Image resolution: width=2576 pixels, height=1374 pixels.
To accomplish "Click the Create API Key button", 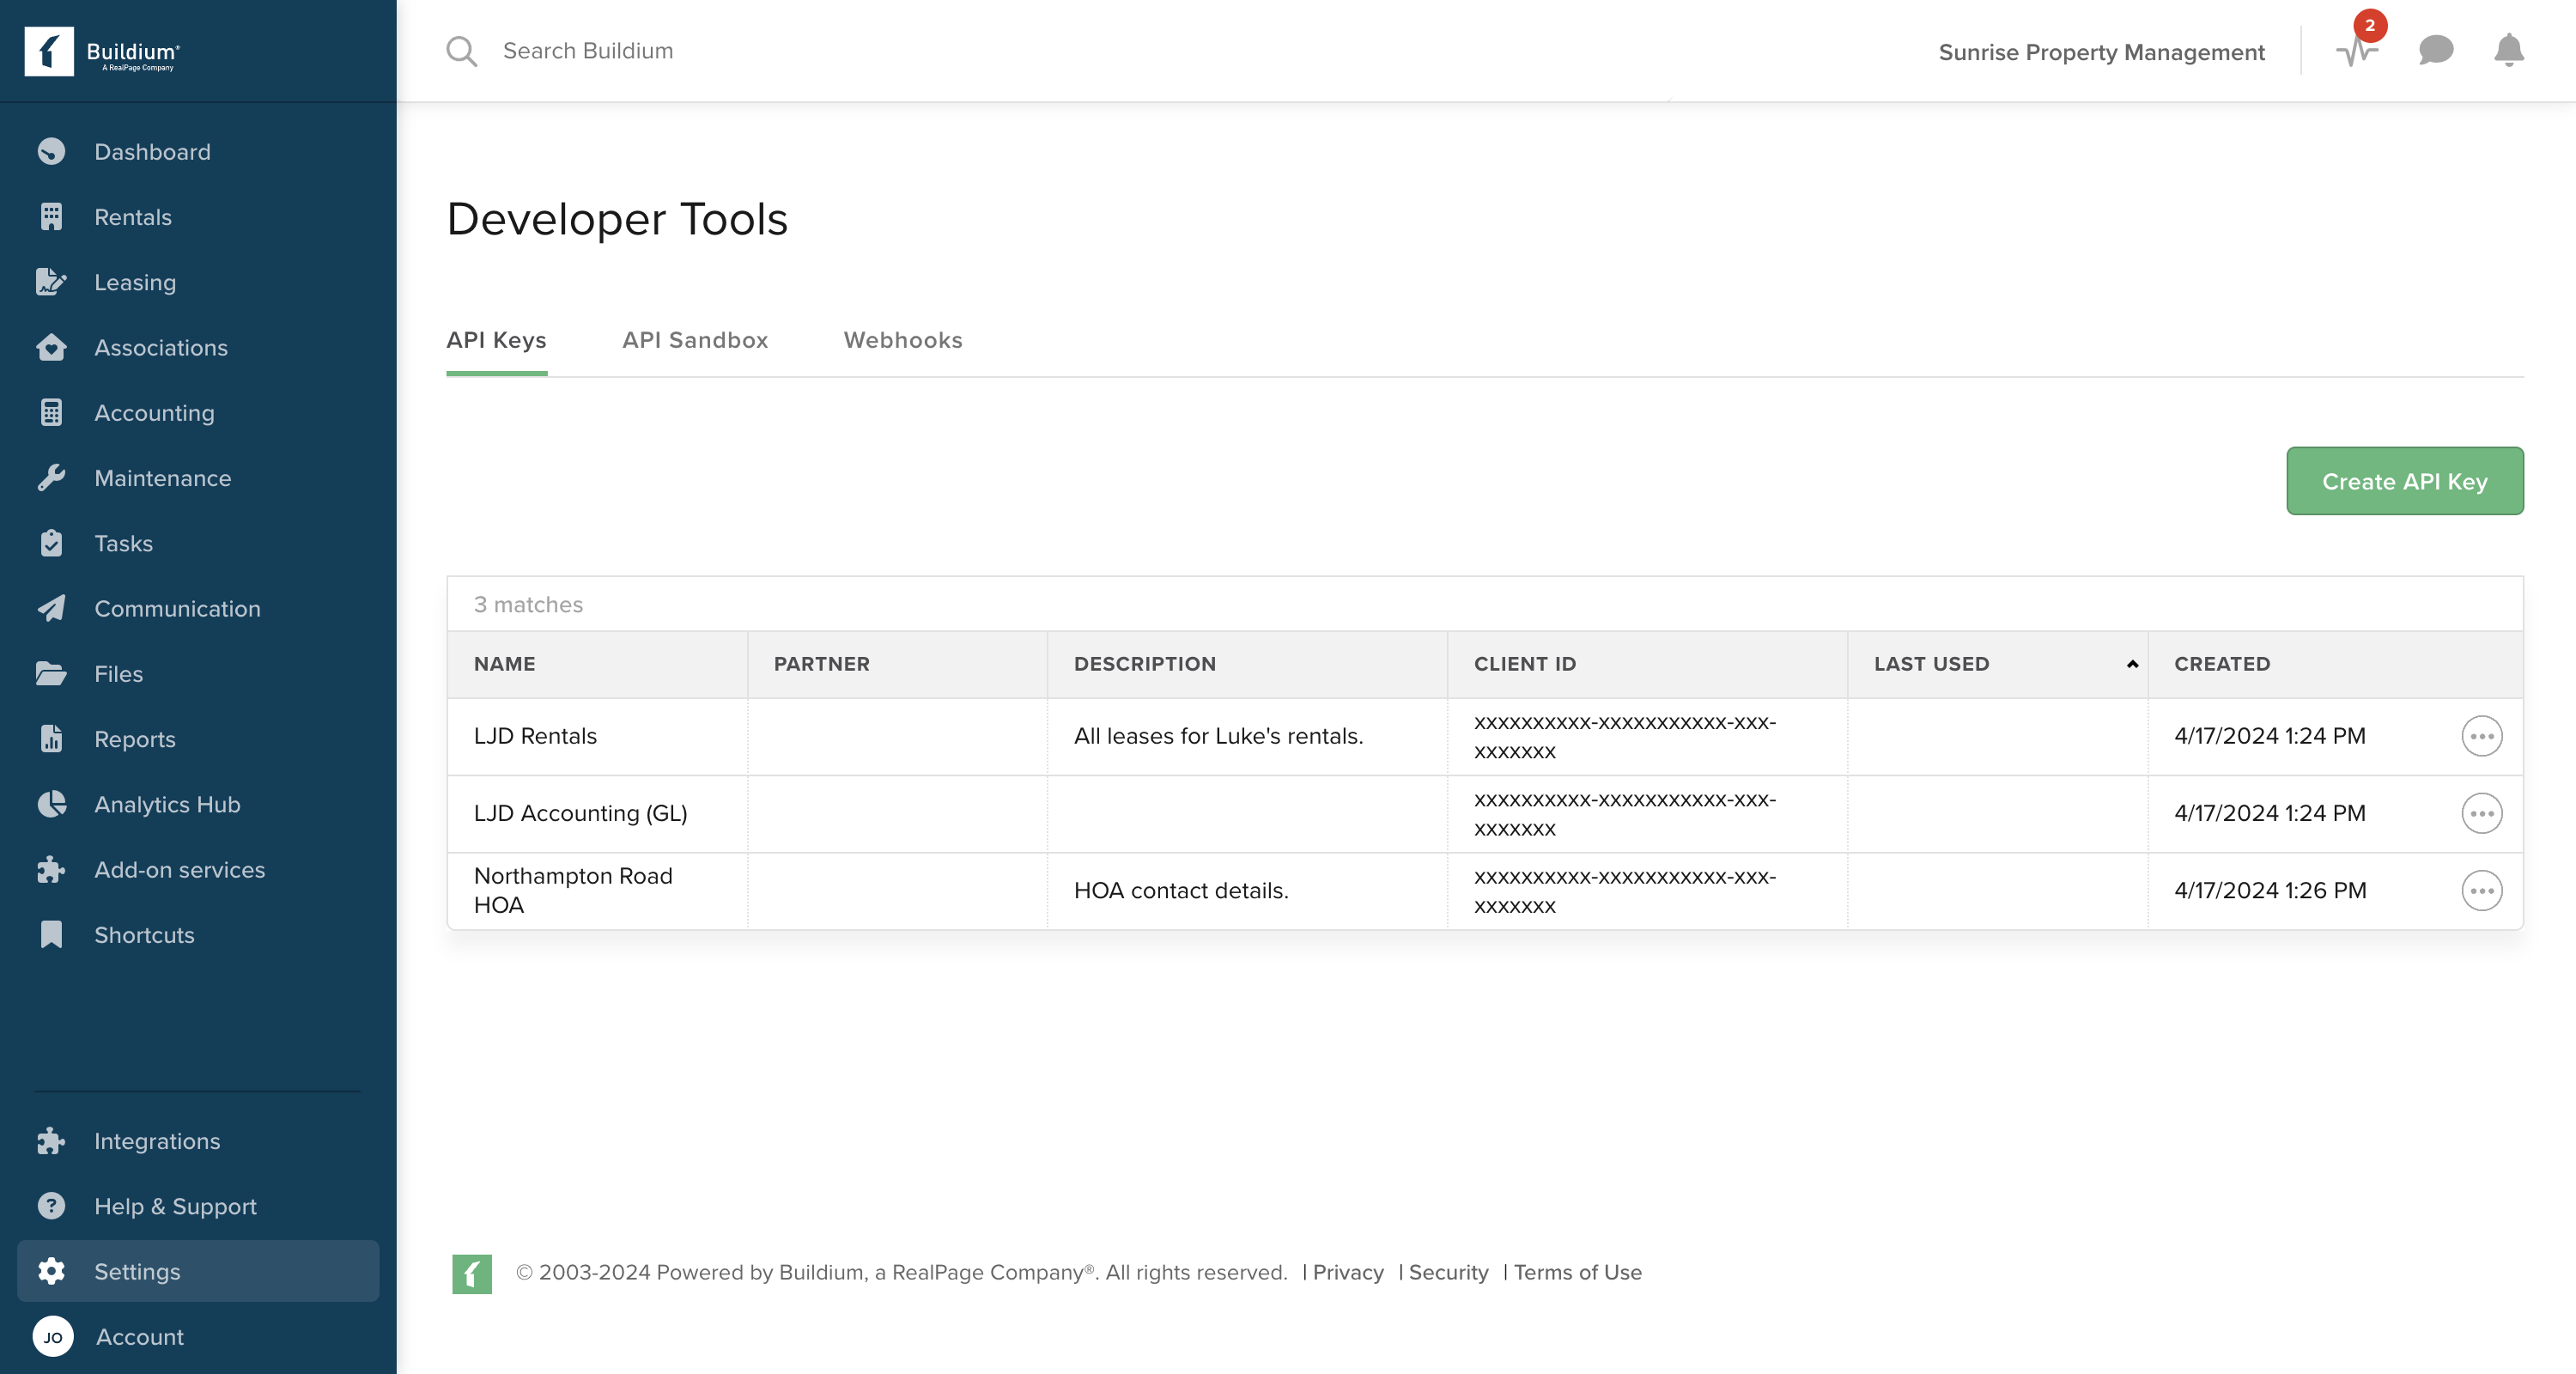I will click(2404, 481).
